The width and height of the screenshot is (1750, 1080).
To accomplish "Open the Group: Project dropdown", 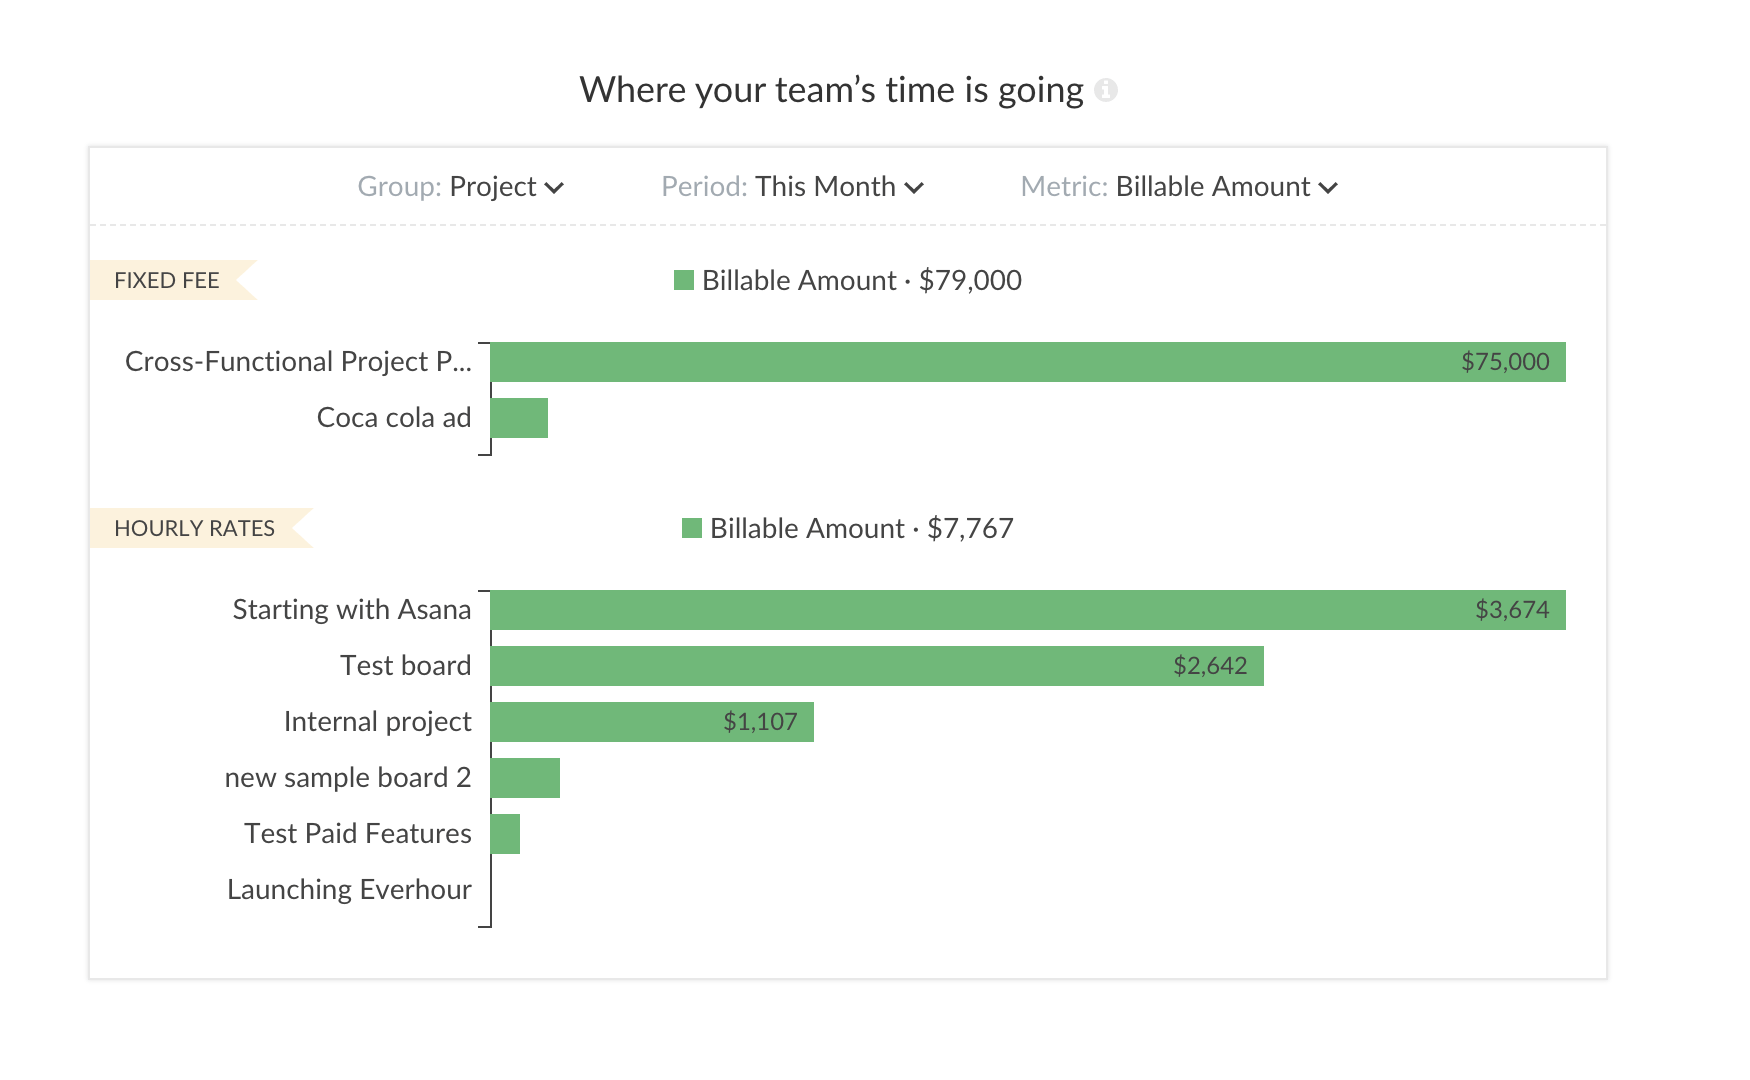I will 461,187.
